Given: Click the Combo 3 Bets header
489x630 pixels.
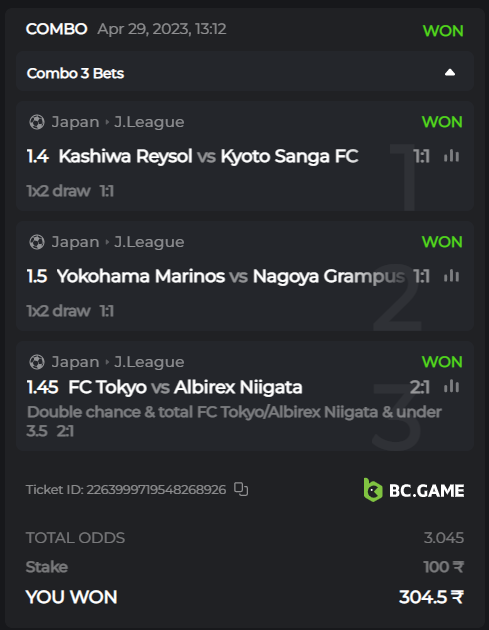Looking at the screenshot, I should tap(245, 71).
